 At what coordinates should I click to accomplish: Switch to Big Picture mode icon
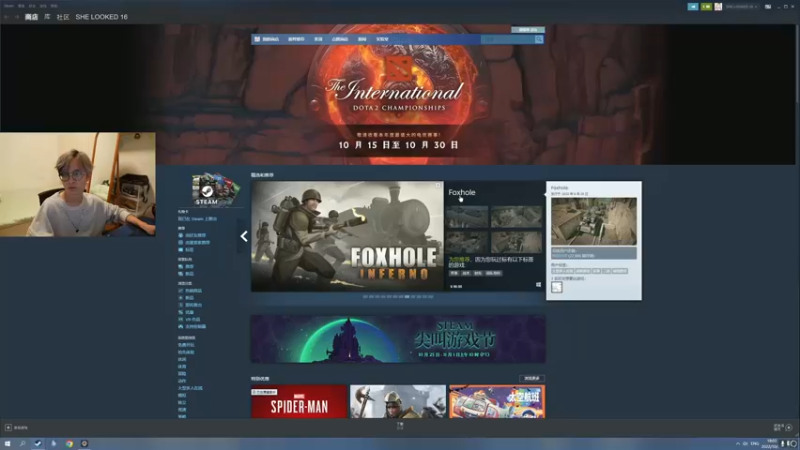(x=768, y=7)
